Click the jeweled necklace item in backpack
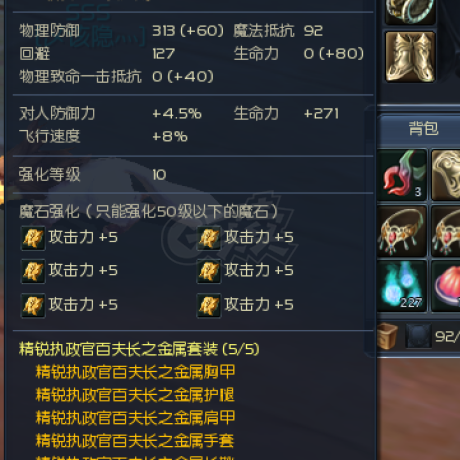460x460 pixels. click(x=402, y=231)
